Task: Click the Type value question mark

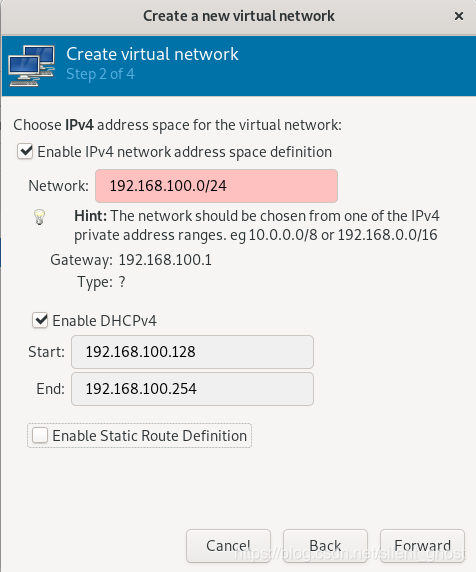Action: click(x=122, y=282)
